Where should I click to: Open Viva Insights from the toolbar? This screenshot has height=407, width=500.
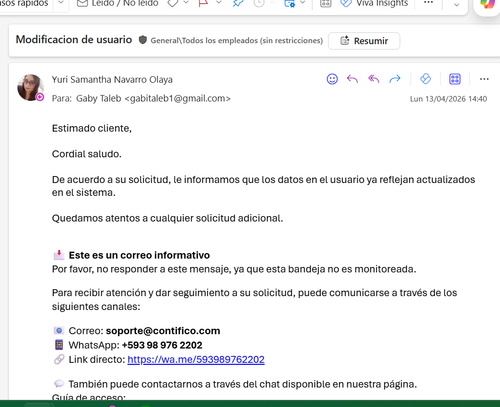coord(374,3)
